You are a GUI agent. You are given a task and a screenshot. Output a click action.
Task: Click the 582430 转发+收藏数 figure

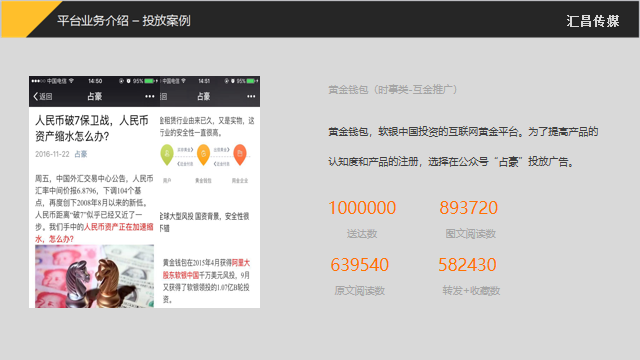467,264
